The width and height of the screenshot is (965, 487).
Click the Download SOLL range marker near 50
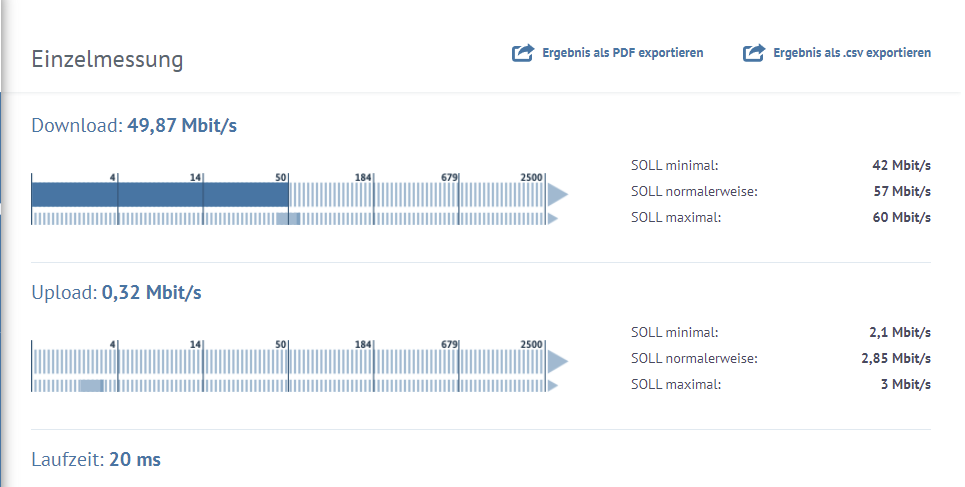pyautogui.click(x=288, y=218)
